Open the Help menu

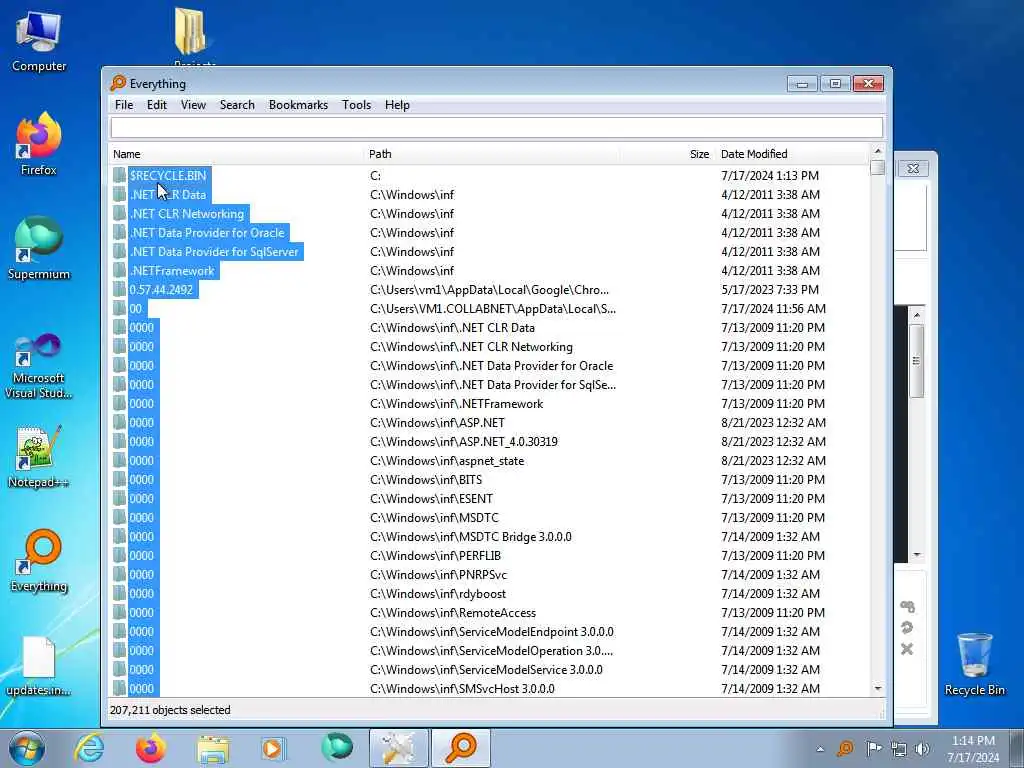coord(397,105)
